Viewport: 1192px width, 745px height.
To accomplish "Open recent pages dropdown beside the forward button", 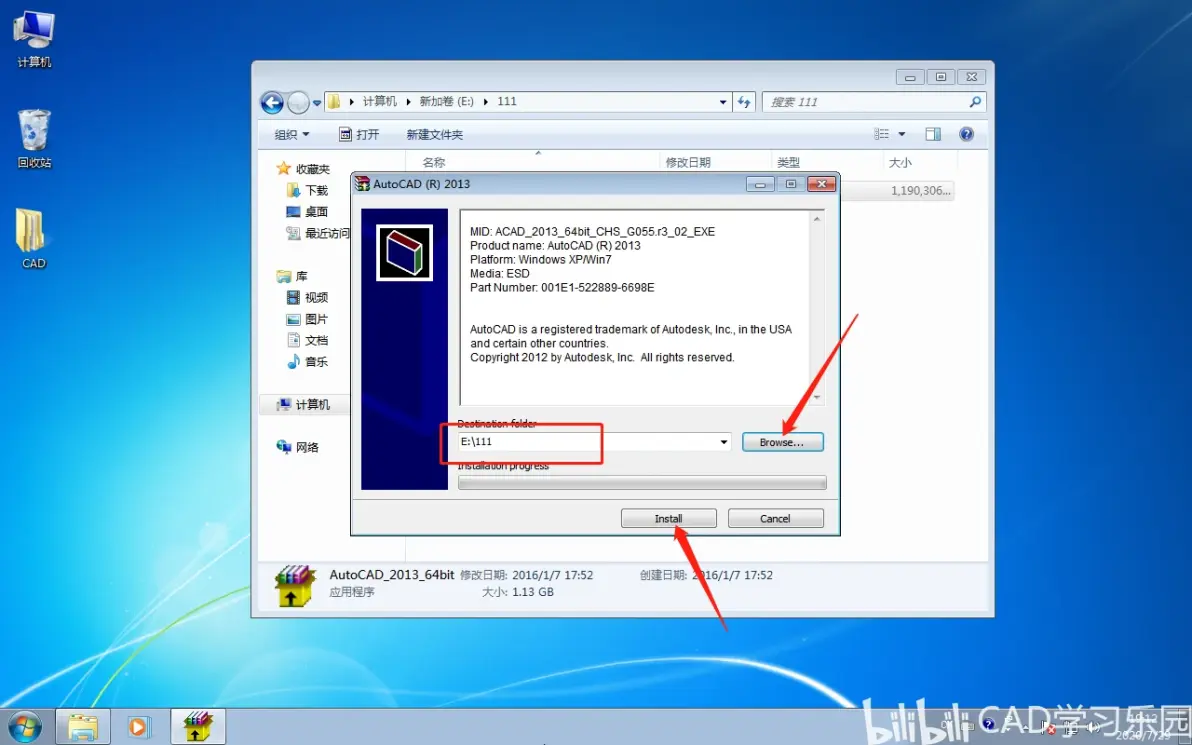I will 317,103.
